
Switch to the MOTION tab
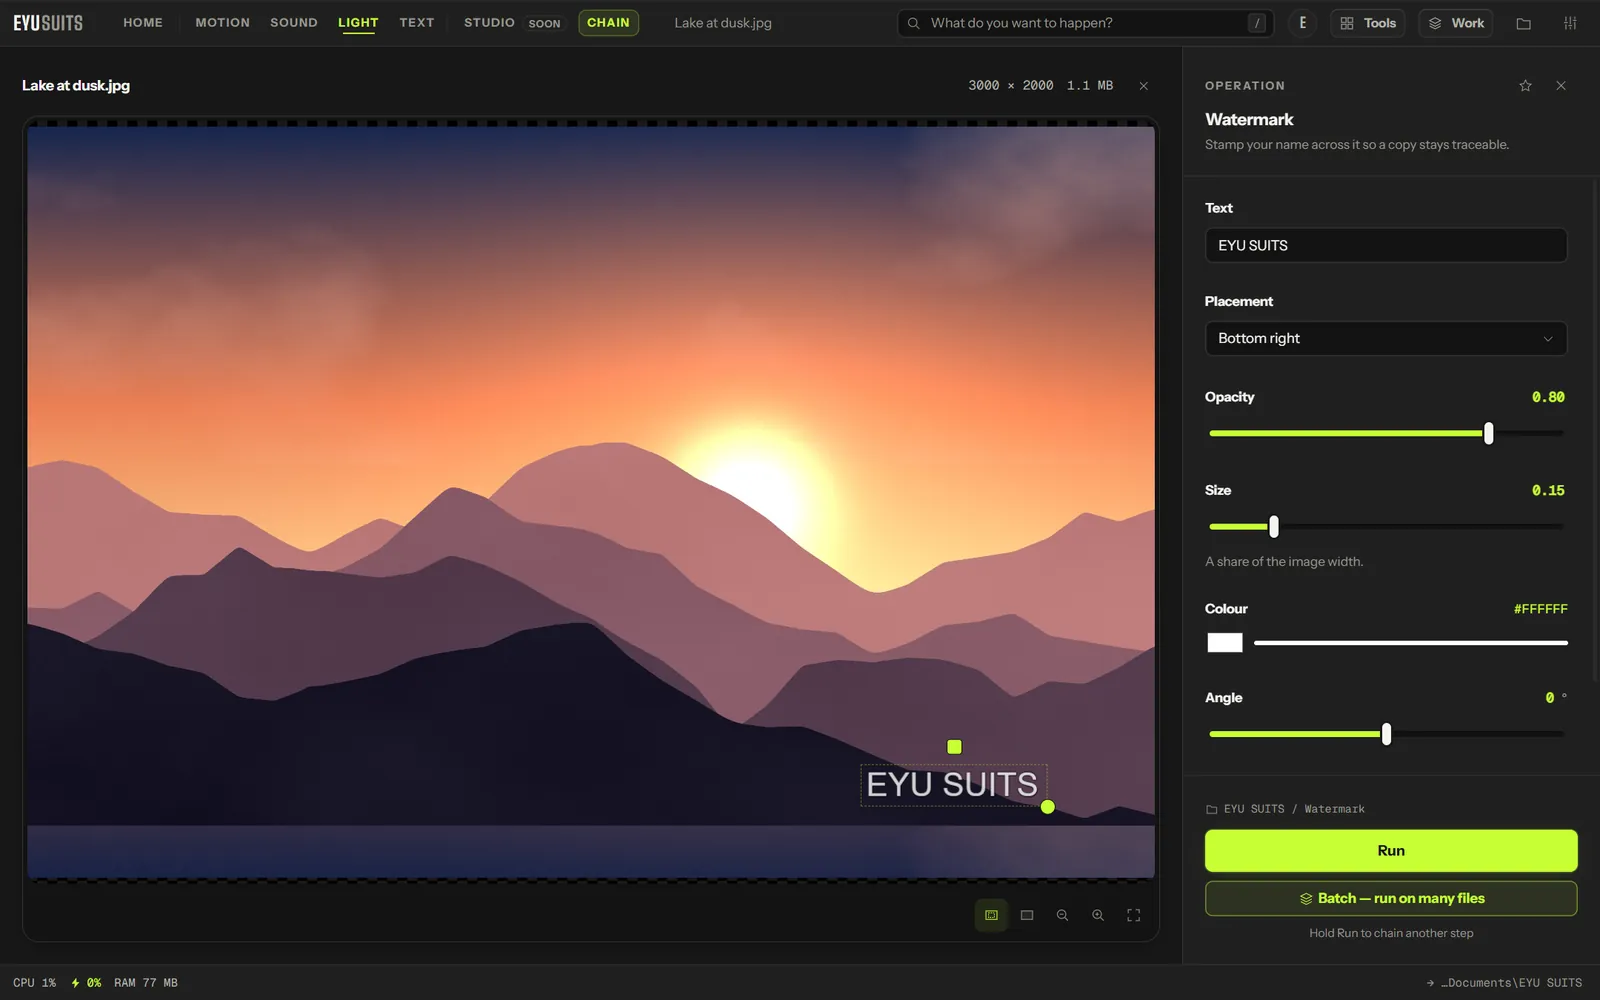tap(222, 22)
